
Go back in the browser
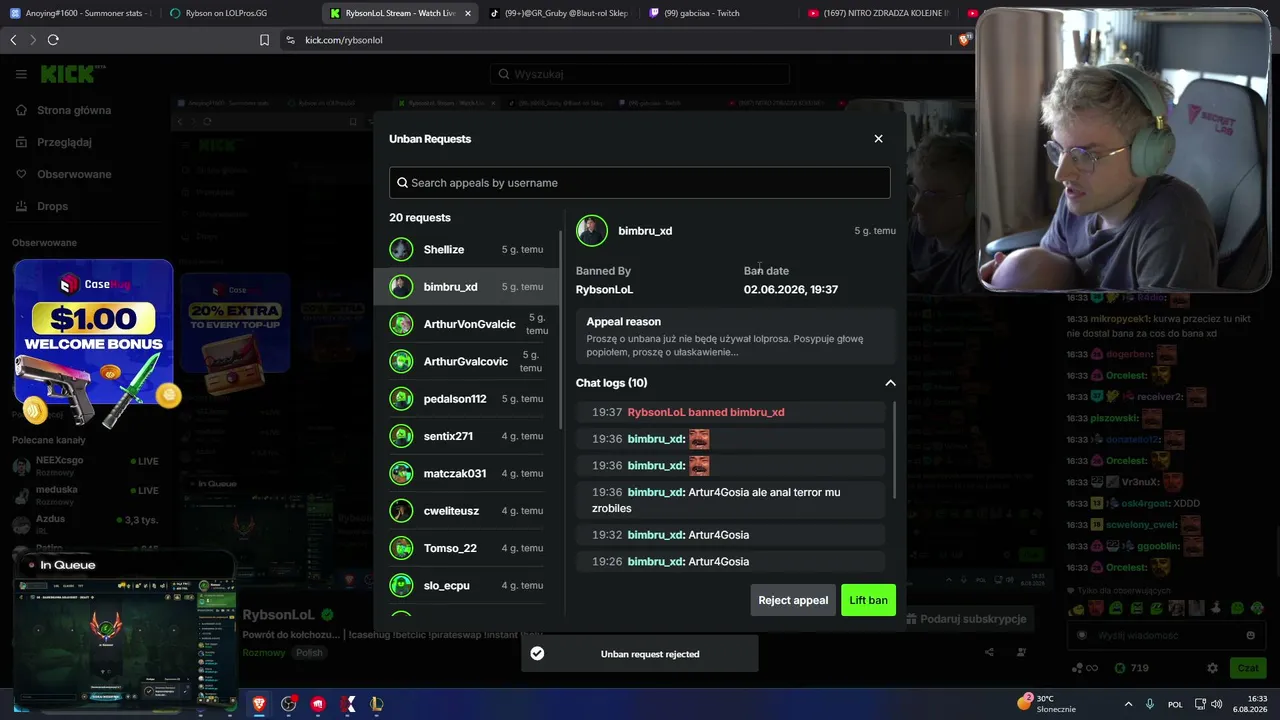(x=14, y=40)
